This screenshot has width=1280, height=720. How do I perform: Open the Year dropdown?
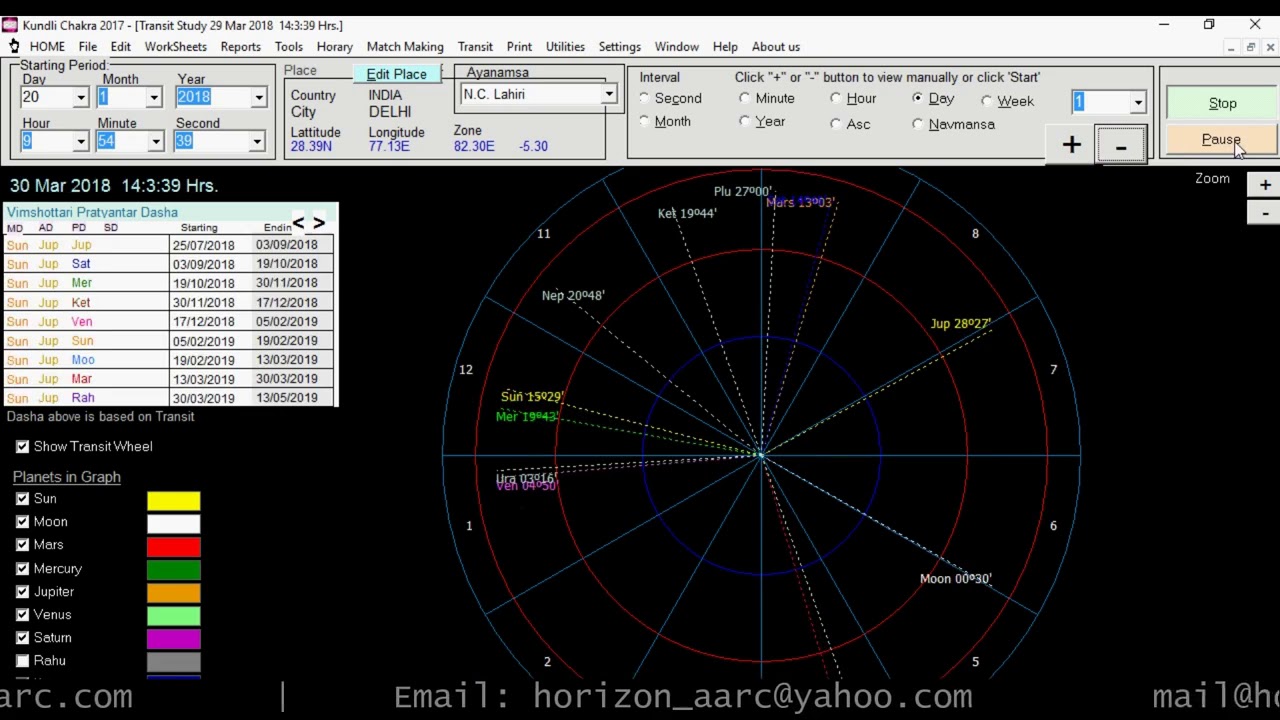[258, 97]
